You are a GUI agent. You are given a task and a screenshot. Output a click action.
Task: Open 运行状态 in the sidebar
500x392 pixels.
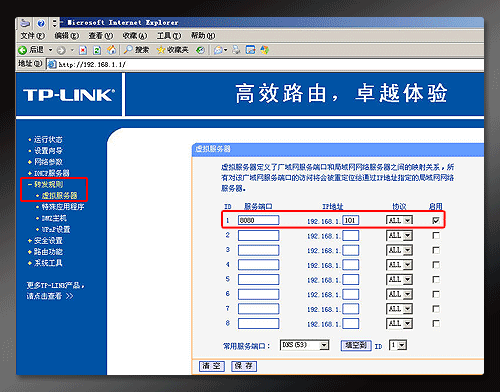click(x=48, y=139)
